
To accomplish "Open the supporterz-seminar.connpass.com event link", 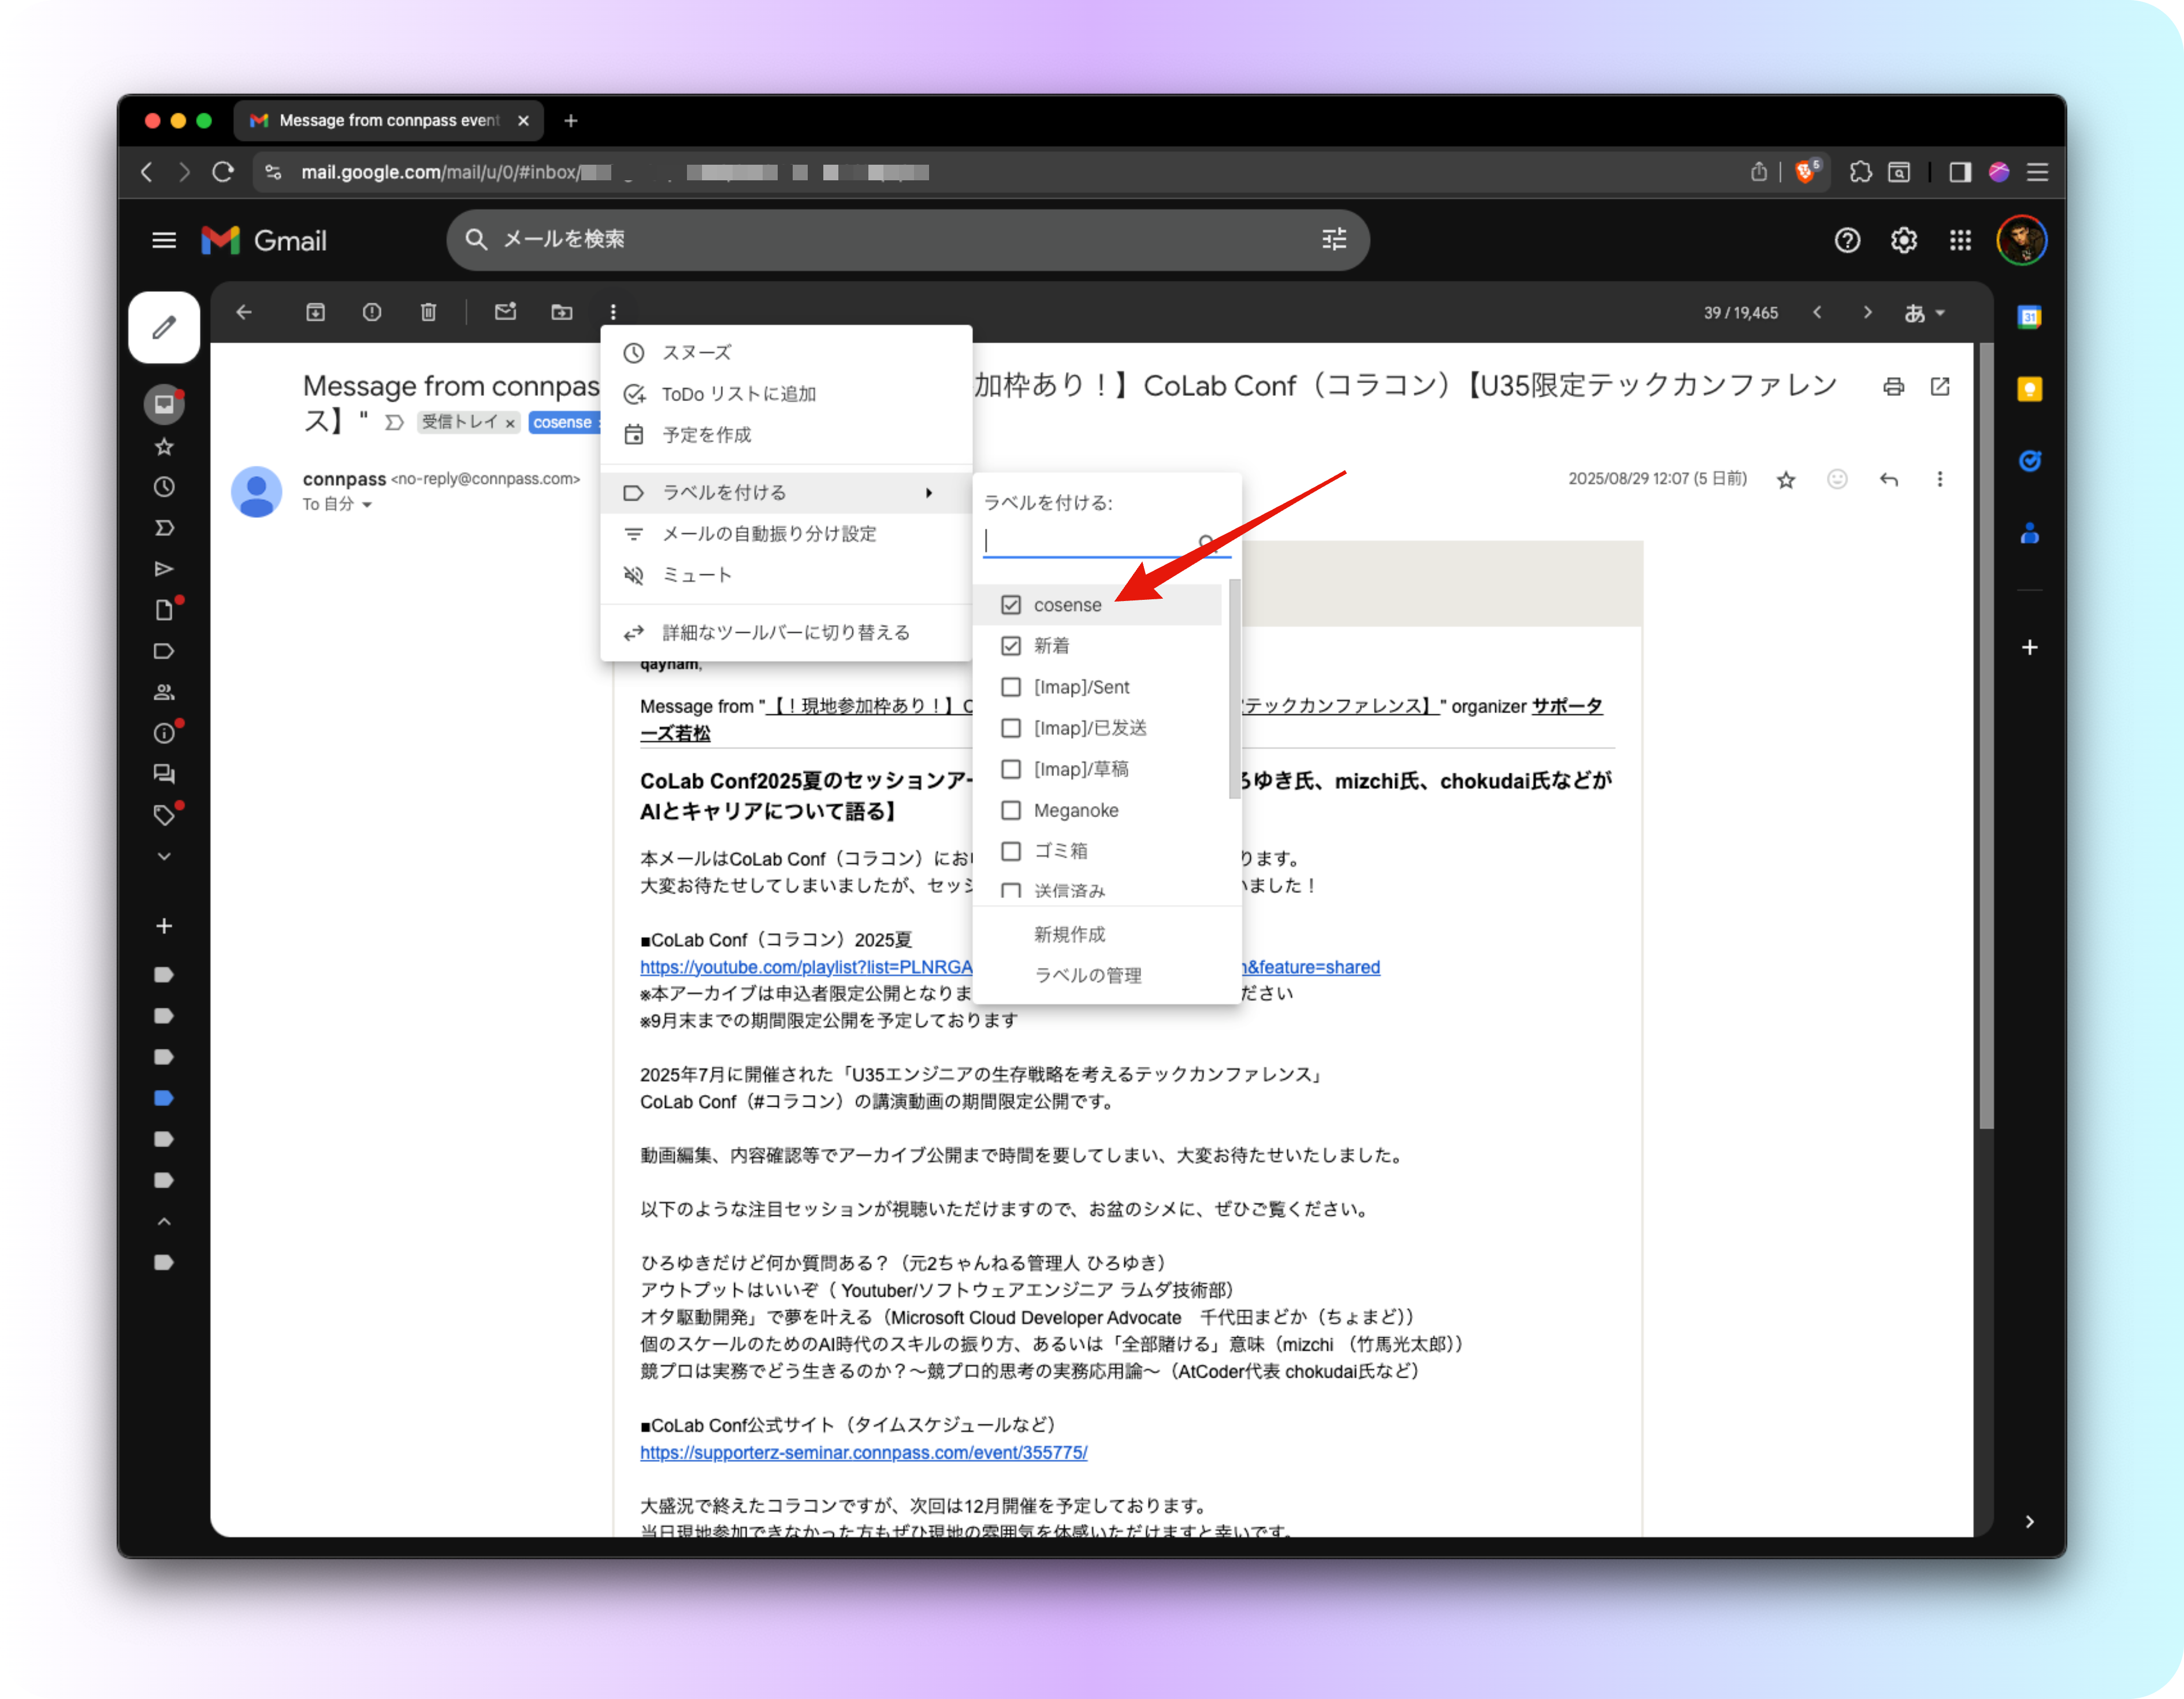I will coord(864,1452).
